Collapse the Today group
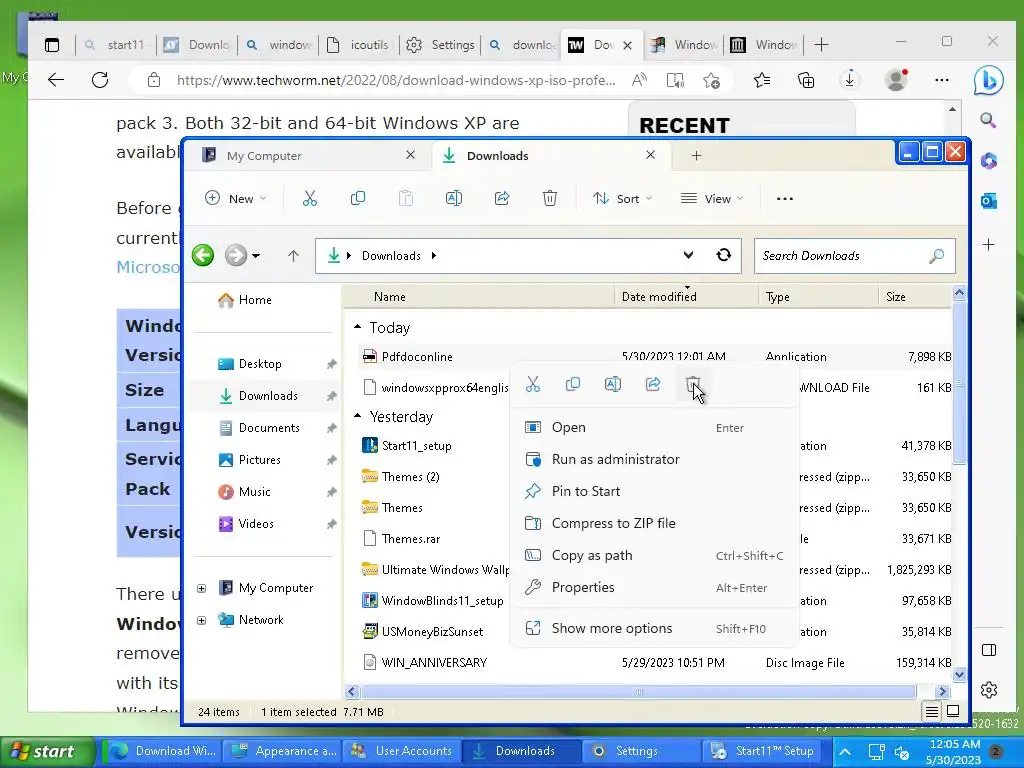Viewport: 1024px width, 768px height. (357, 327)
